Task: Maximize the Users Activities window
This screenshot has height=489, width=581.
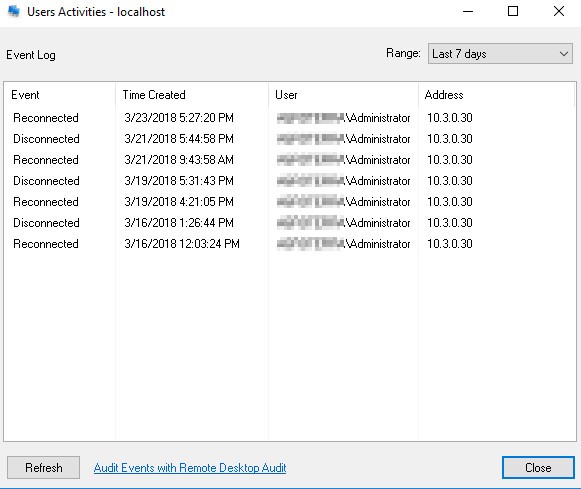Action: 513,11
